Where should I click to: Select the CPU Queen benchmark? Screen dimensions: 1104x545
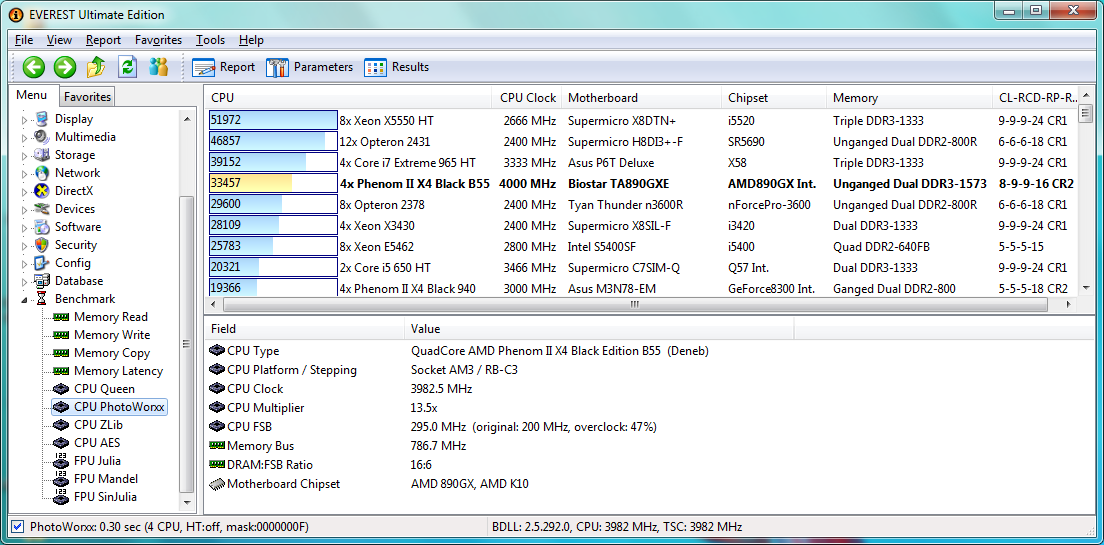point(104,389)
